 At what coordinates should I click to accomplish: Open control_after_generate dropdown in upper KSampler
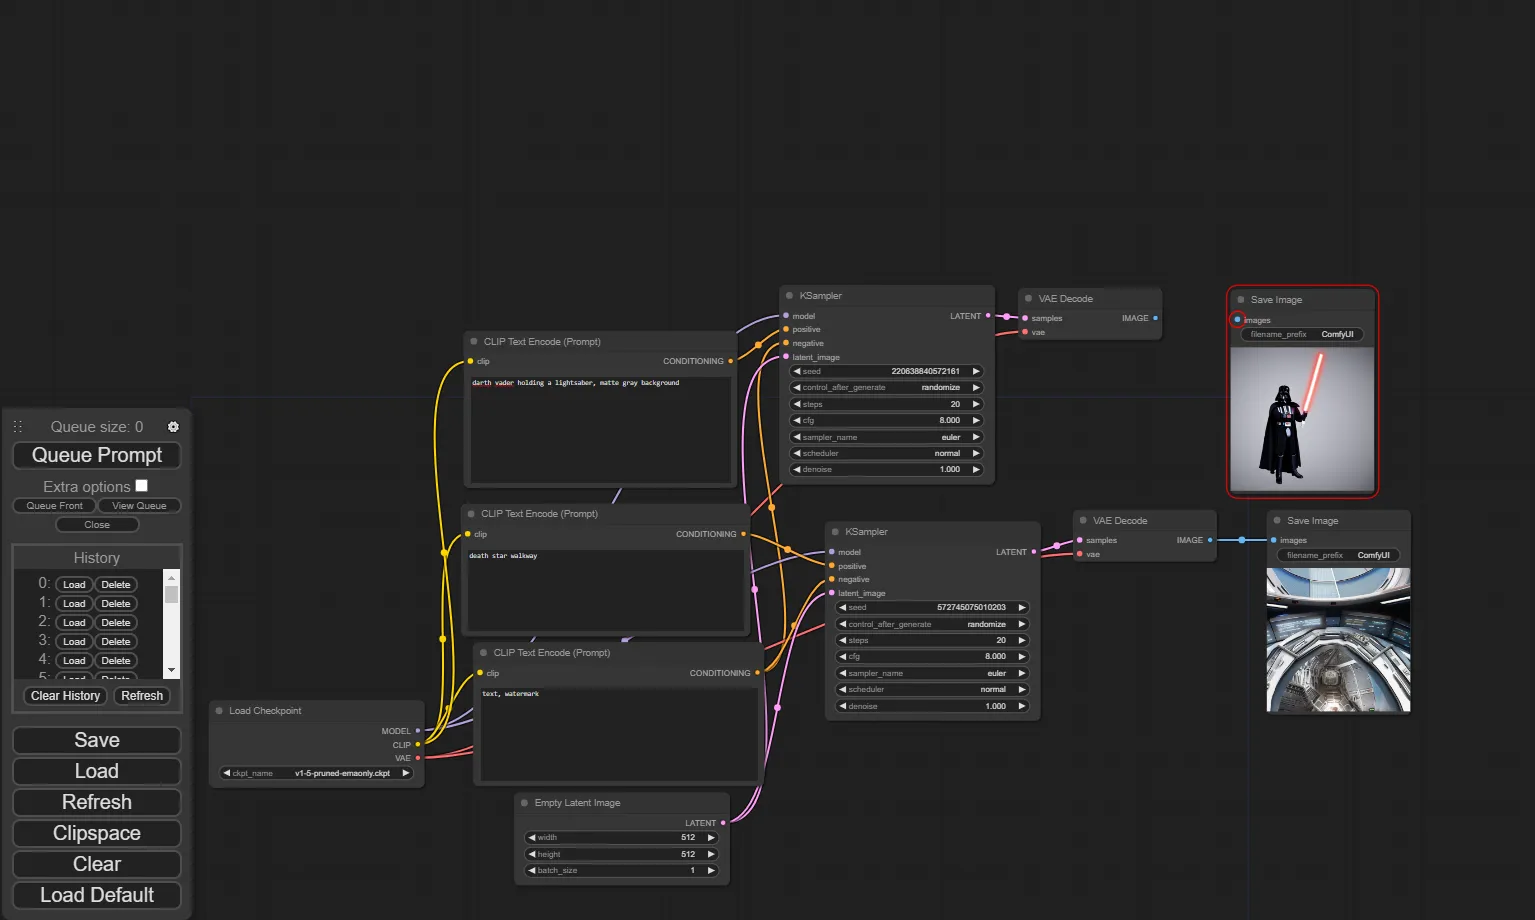[x=886, y=388]
